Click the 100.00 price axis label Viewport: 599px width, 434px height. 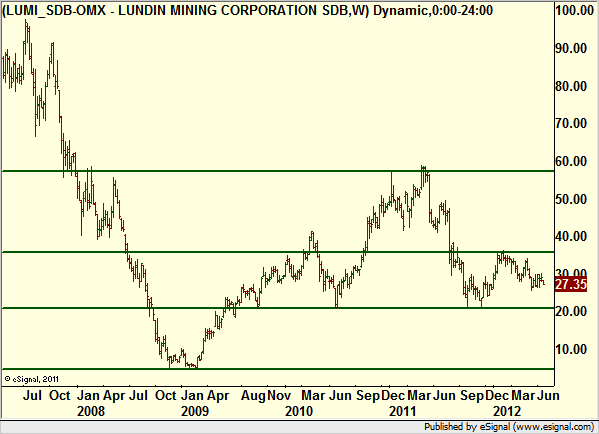pos(575,10)
